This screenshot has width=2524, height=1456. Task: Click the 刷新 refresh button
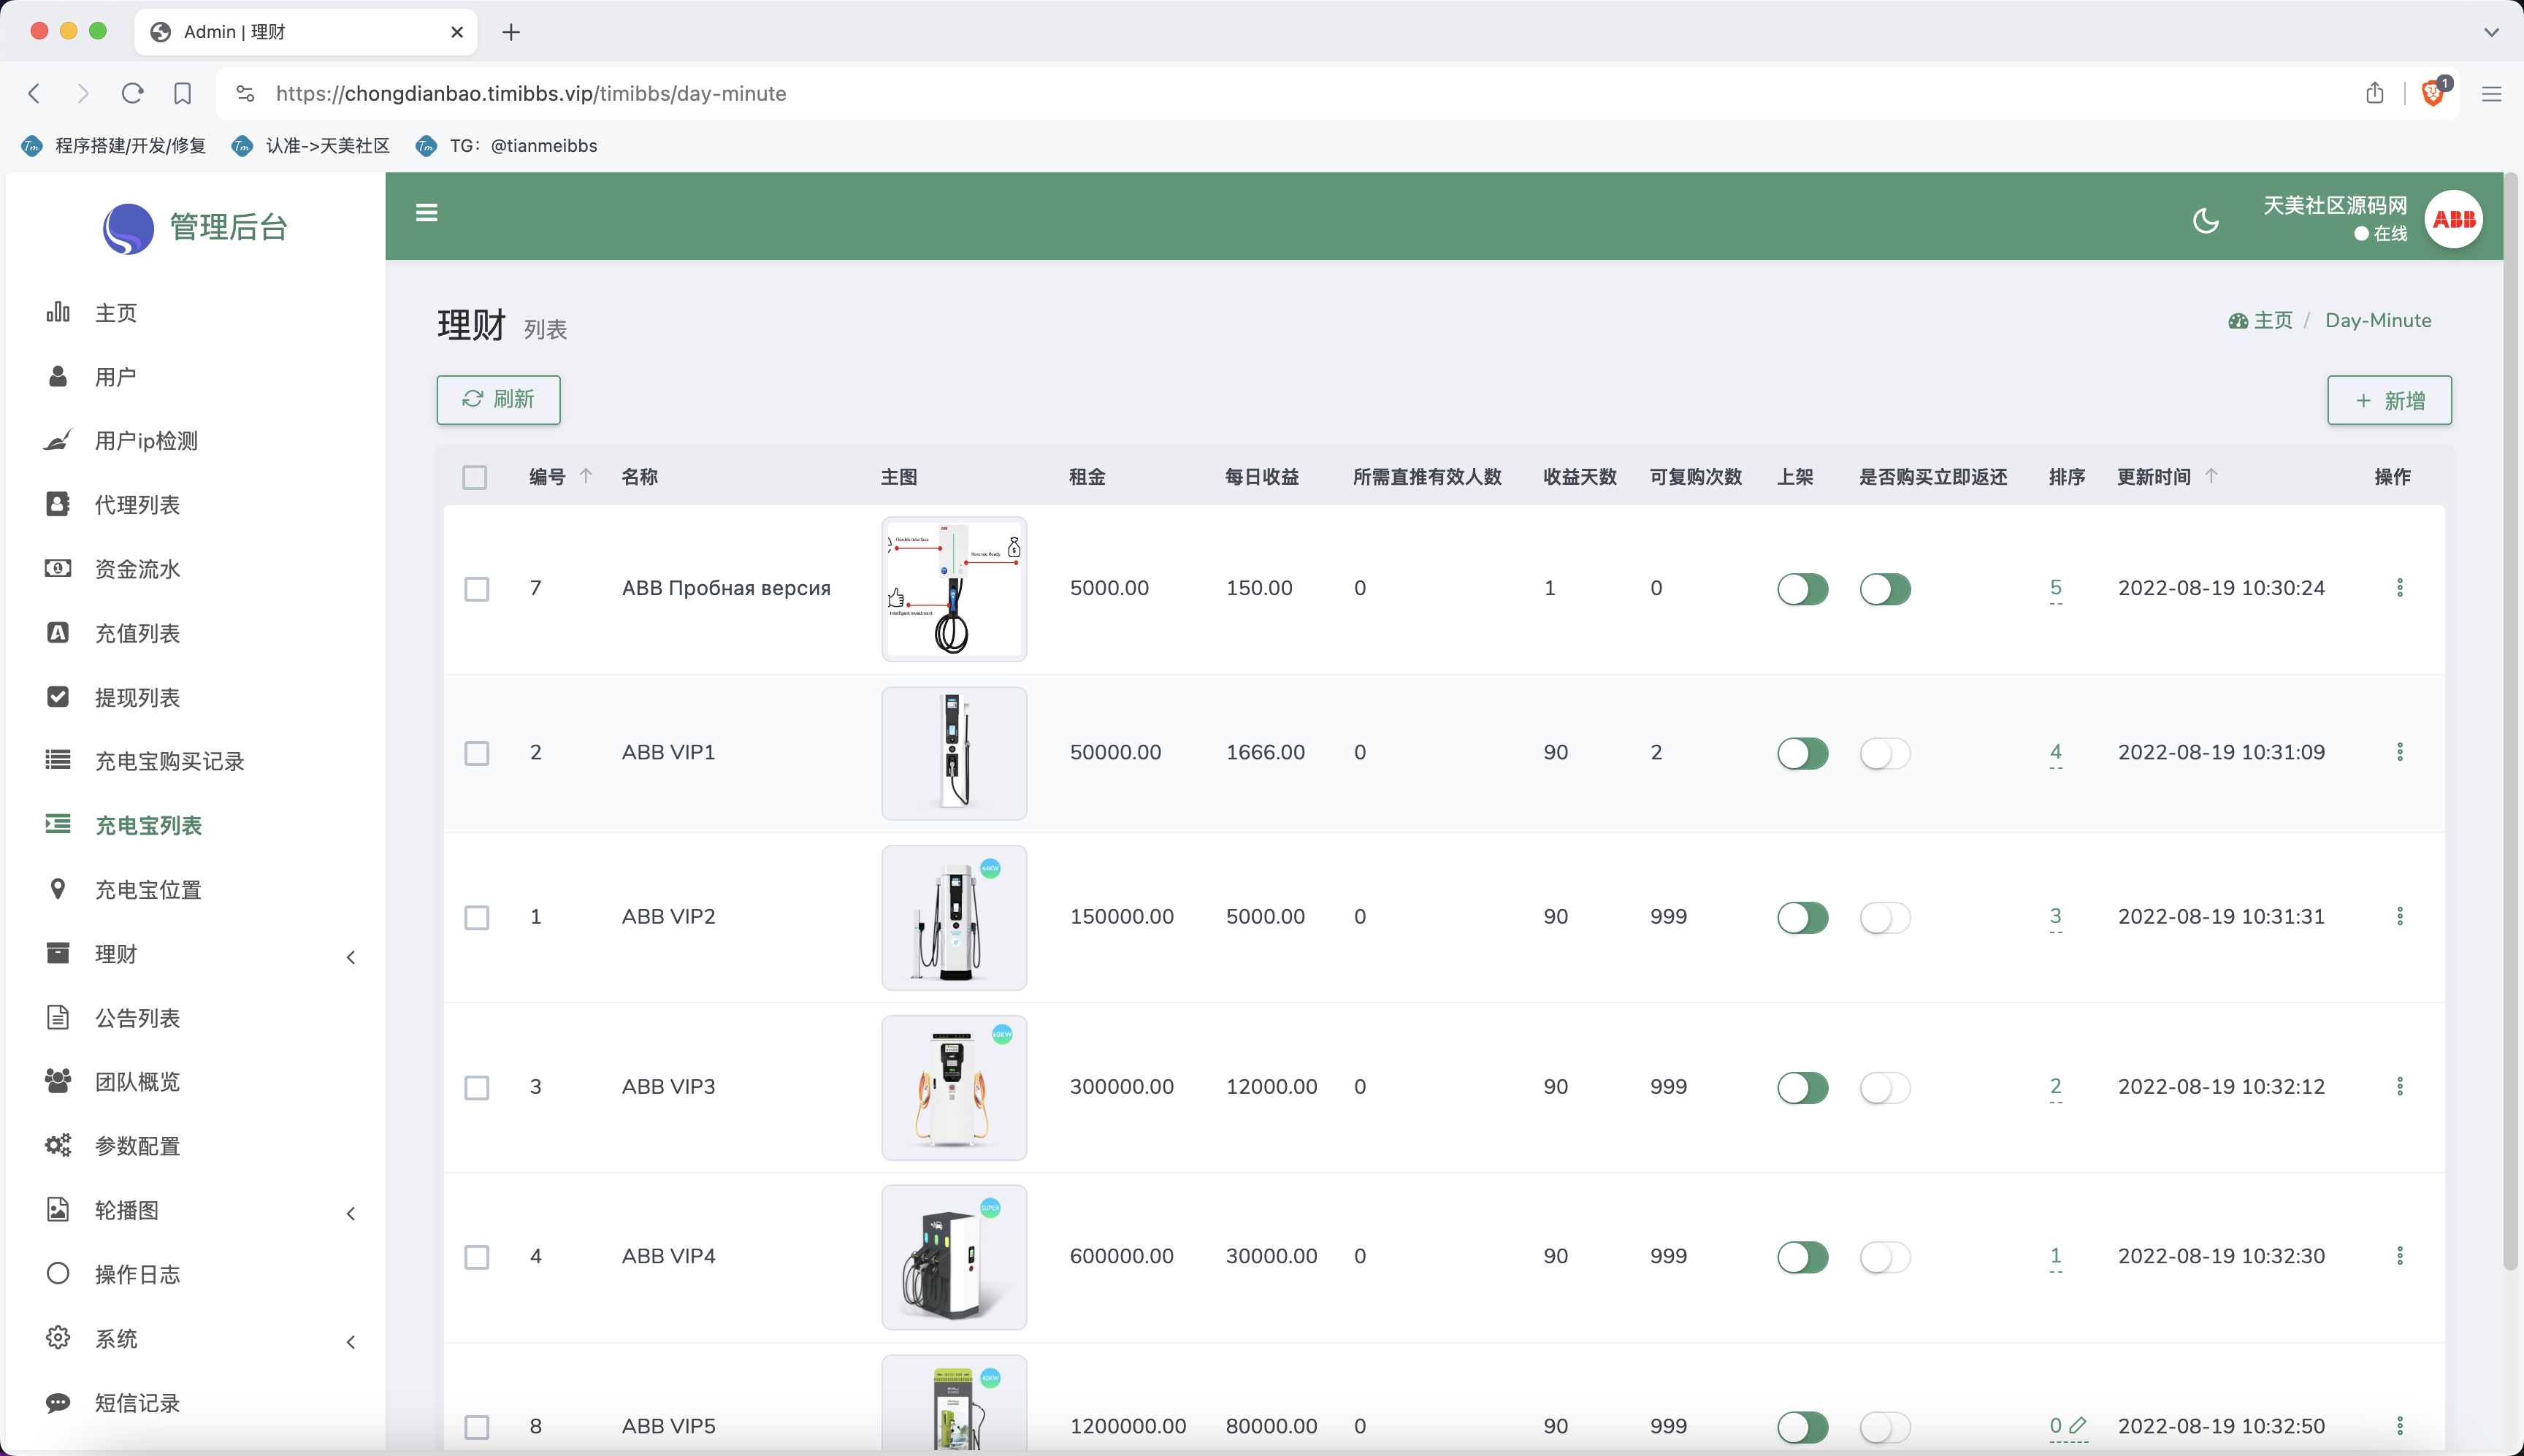pos(498,399)
